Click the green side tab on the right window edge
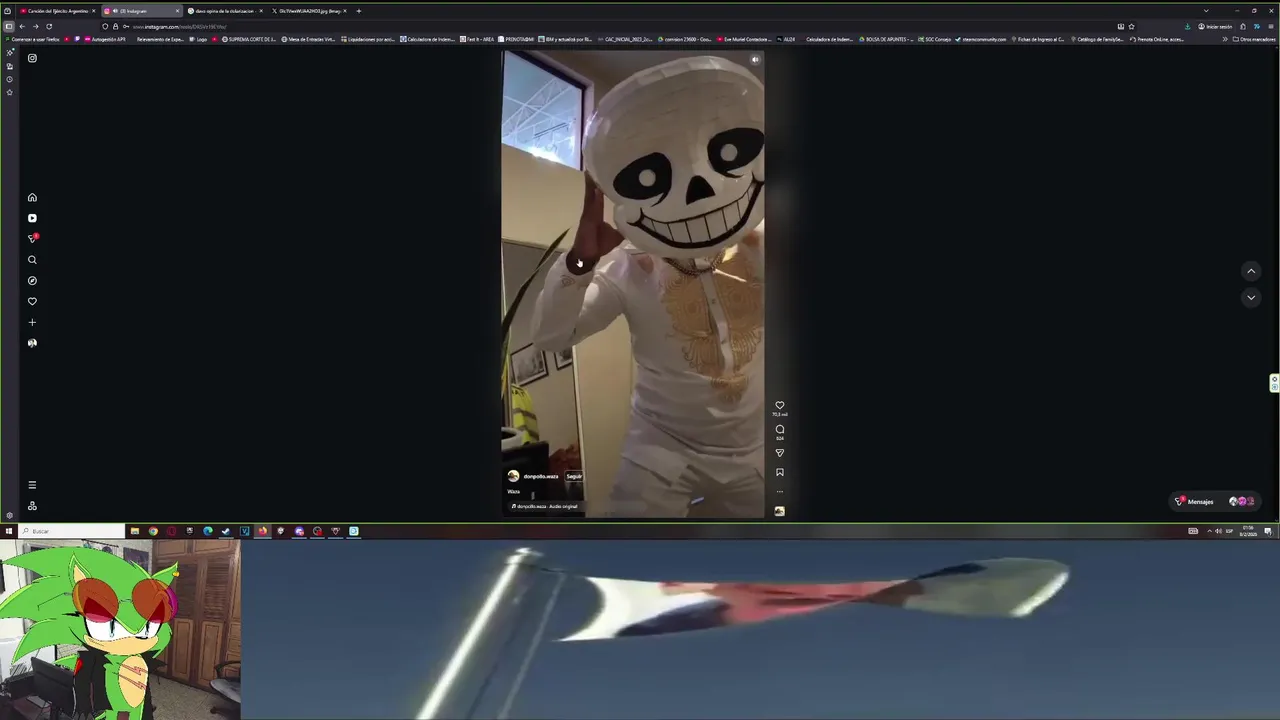The image size is (1280, 720). click(x=1275, y=383)
